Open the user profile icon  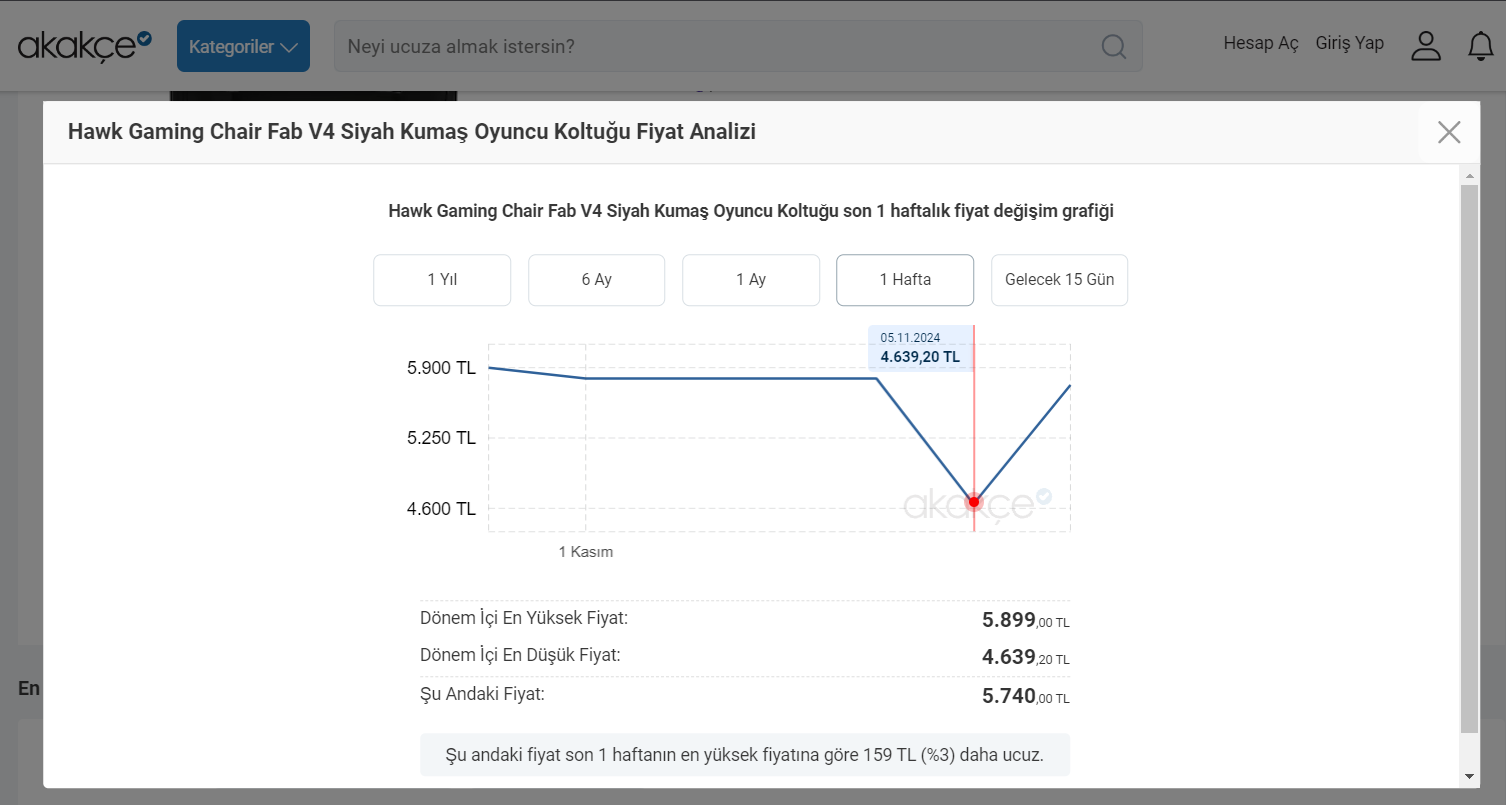1425,46
